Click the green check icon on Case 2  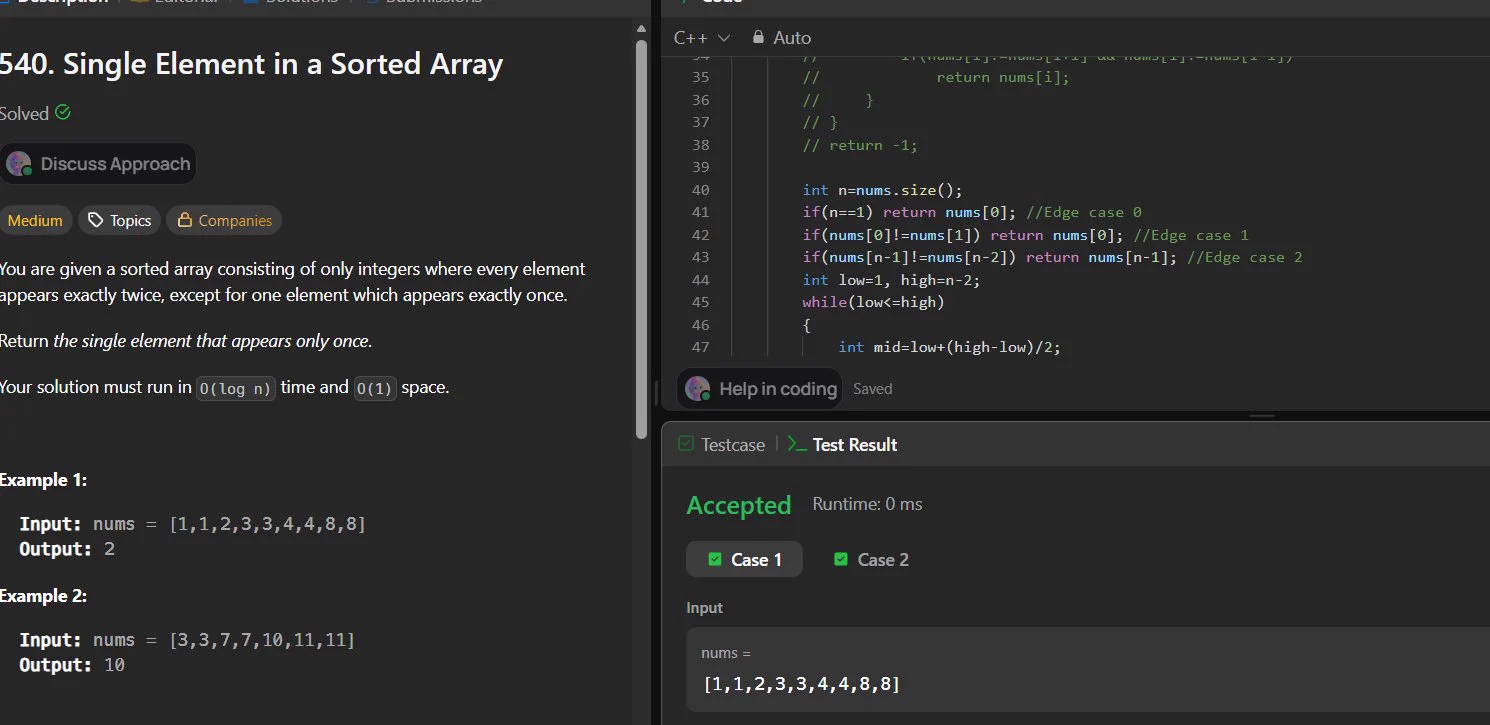[841, 559]
